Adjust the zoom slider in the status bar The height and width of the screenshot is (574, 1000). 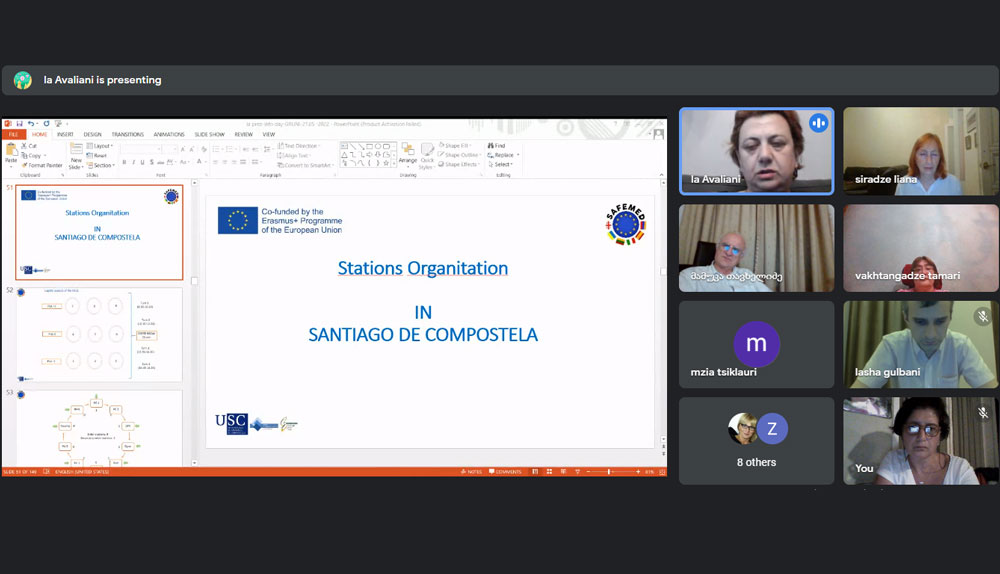click(609, 471)
